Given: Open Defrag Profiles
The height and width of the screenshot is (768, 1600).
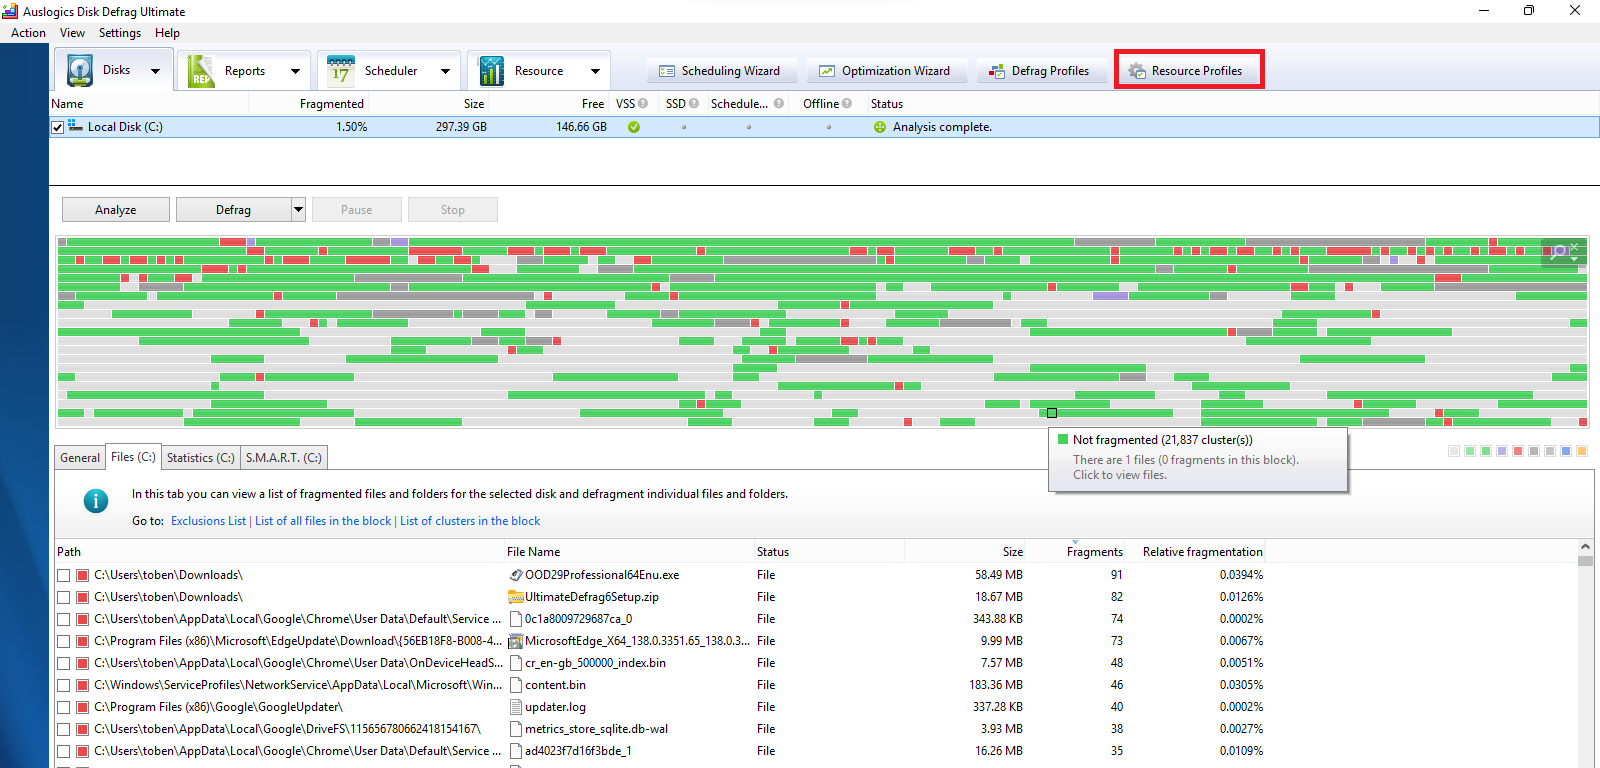Looking at the screenshot, I should [1038, 71].
